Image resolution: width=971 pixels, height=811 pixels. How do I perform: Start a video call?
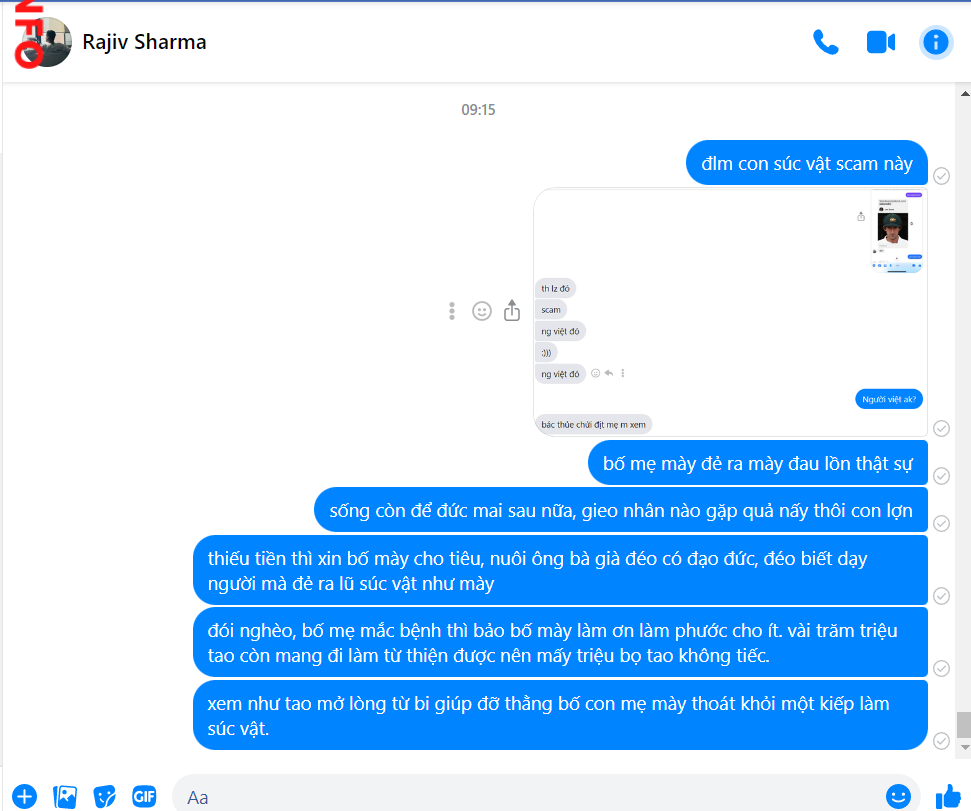[881, 42]
